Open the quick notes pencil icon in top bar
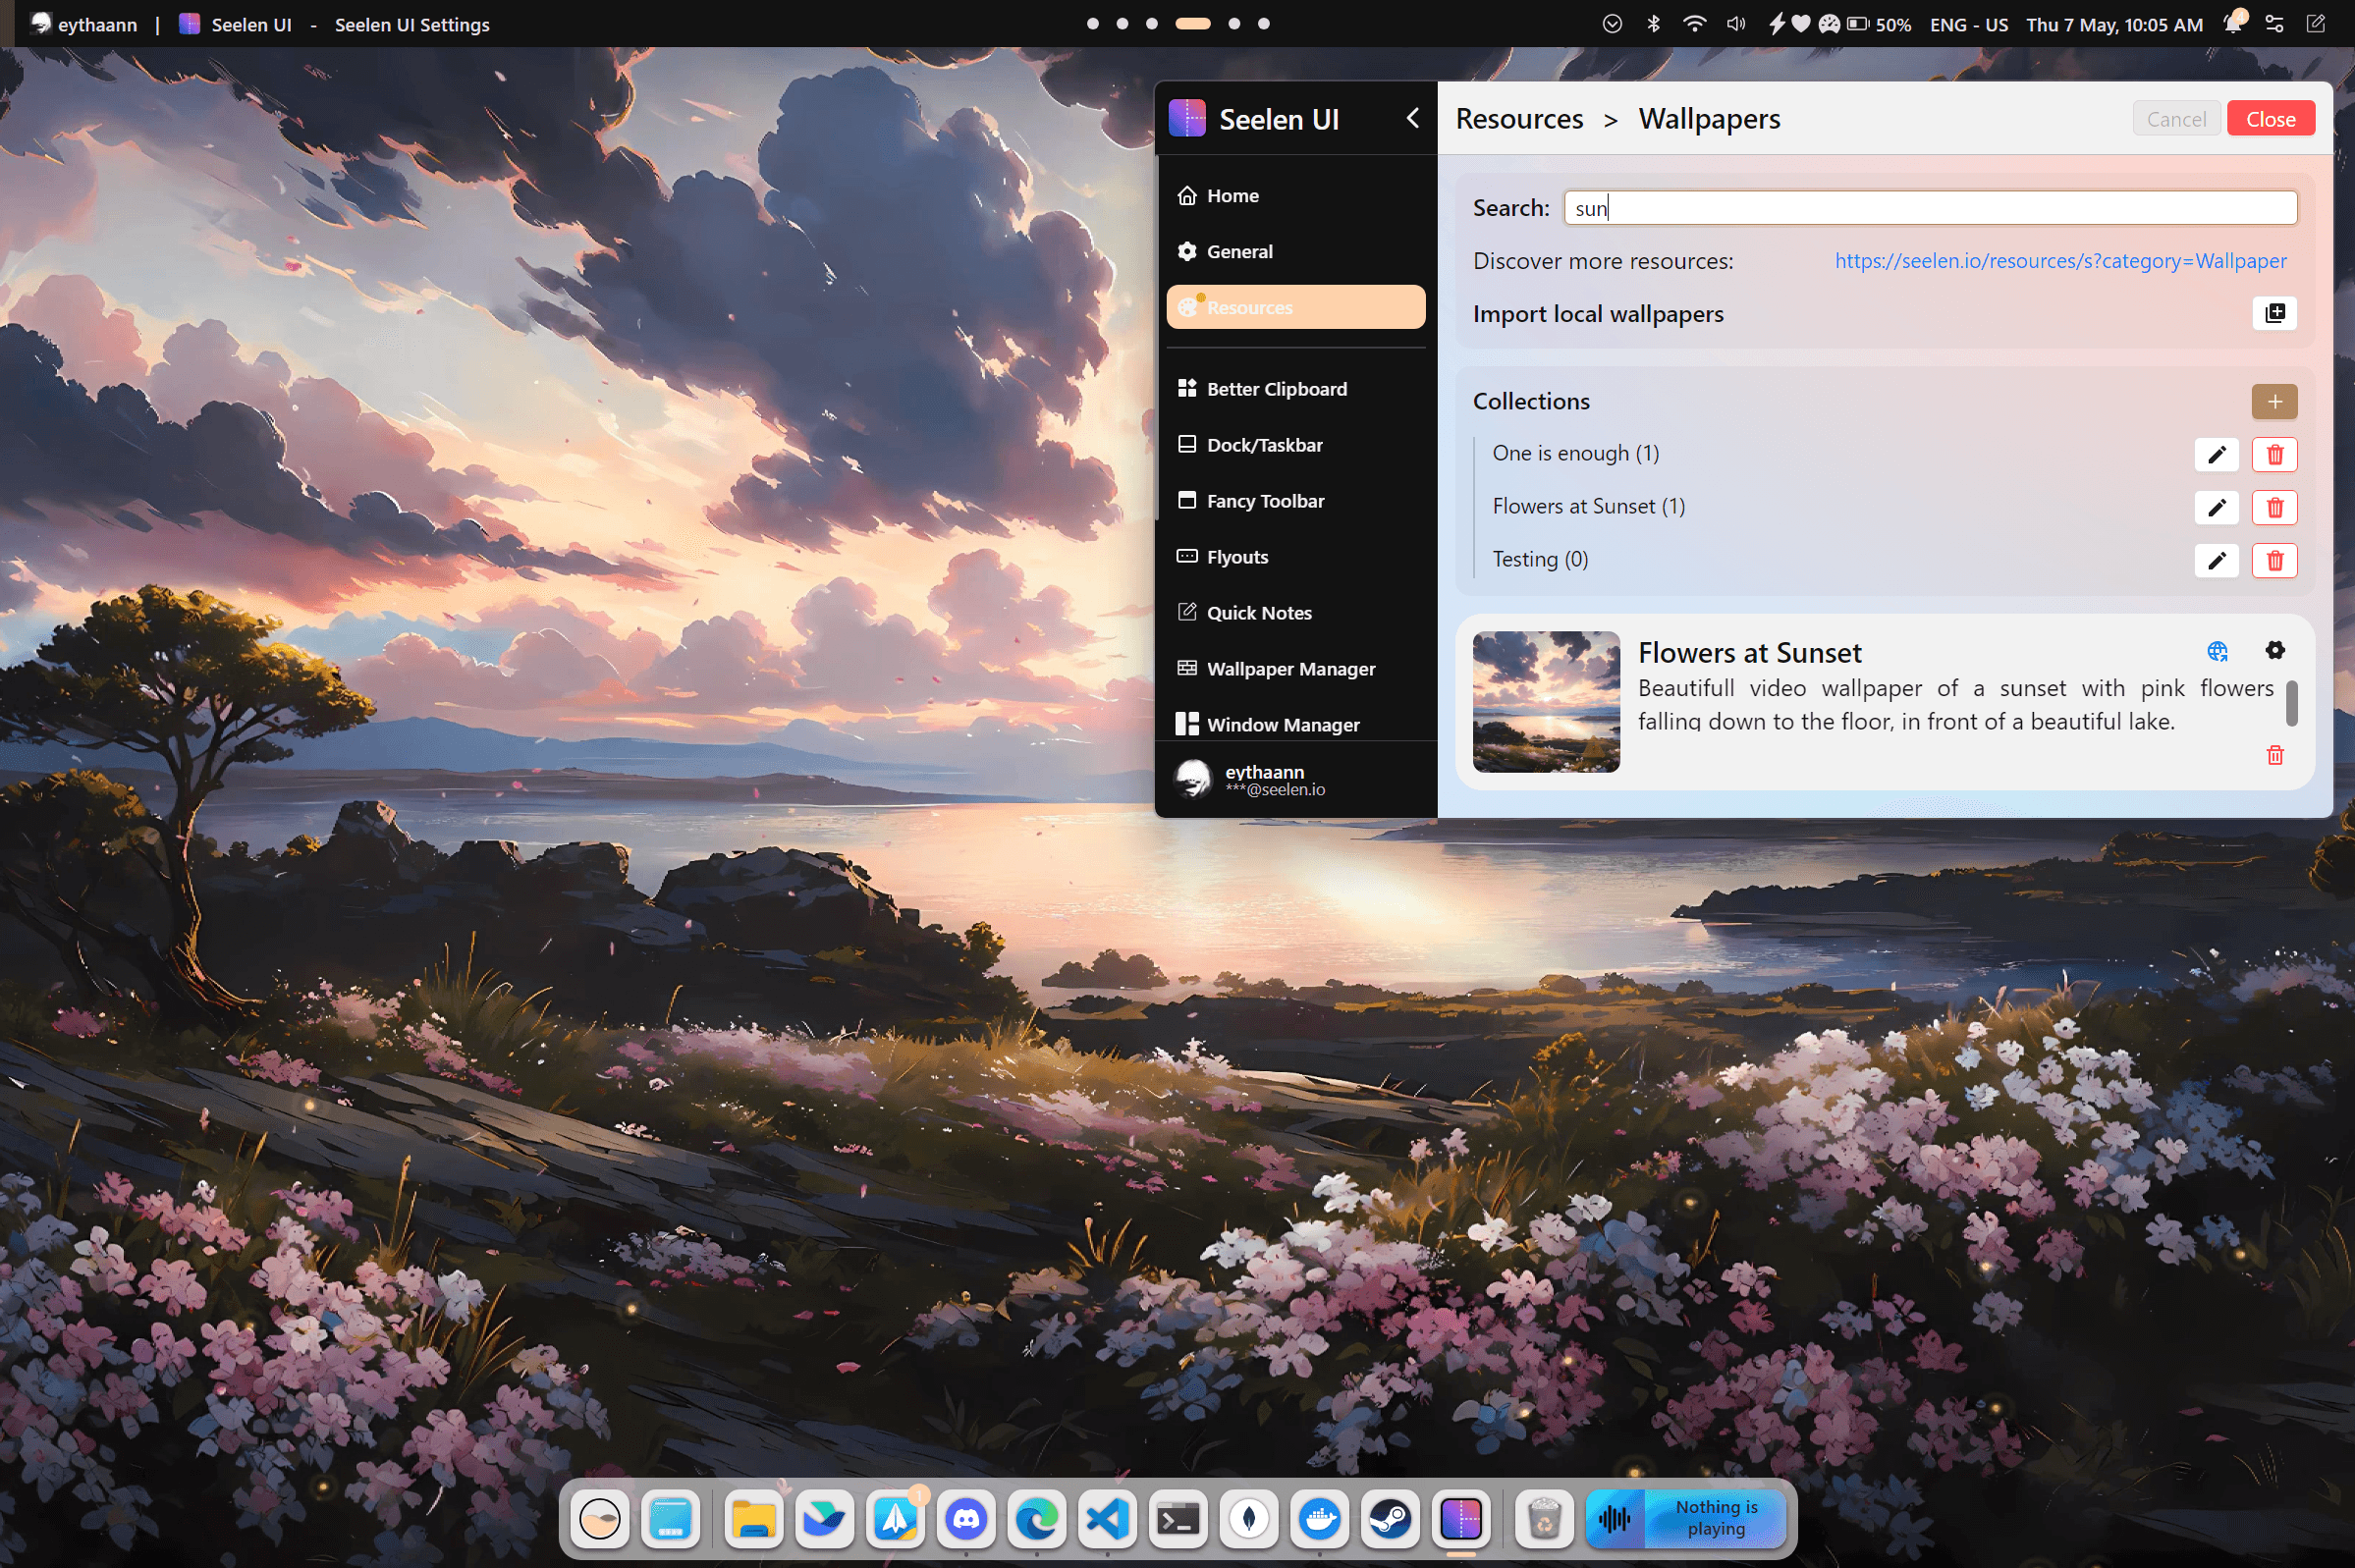The image size is (2355, 1568). (2315, 23)
